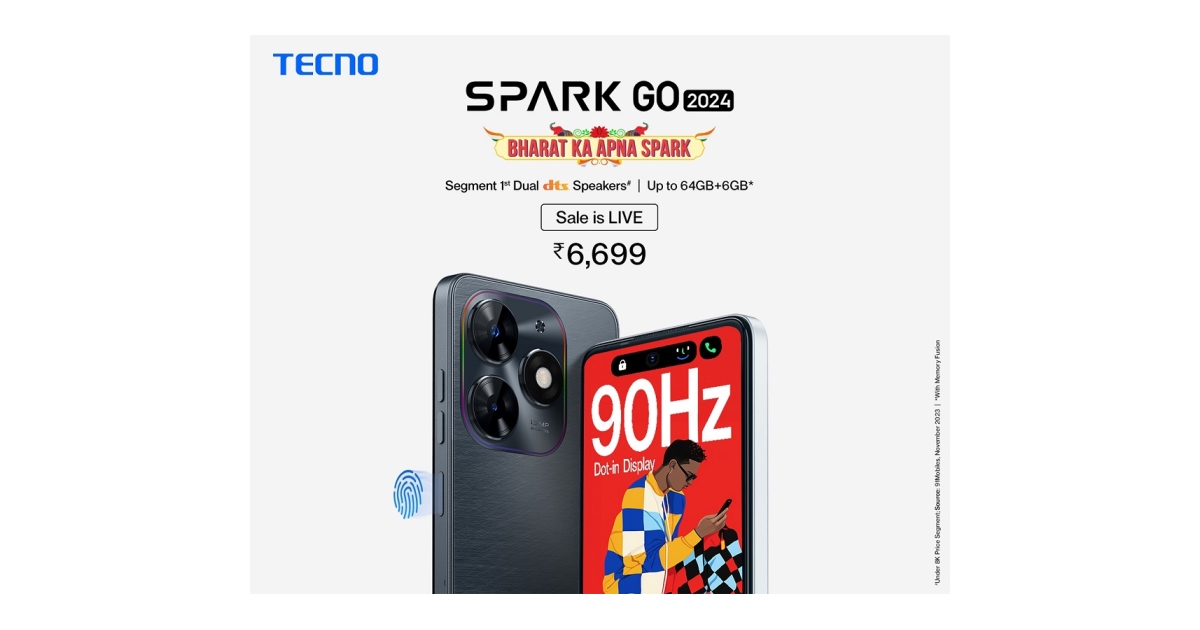Click the blue TECNO brand logo
Viewport: 1200px width, 630px height.
coord(326,65)
